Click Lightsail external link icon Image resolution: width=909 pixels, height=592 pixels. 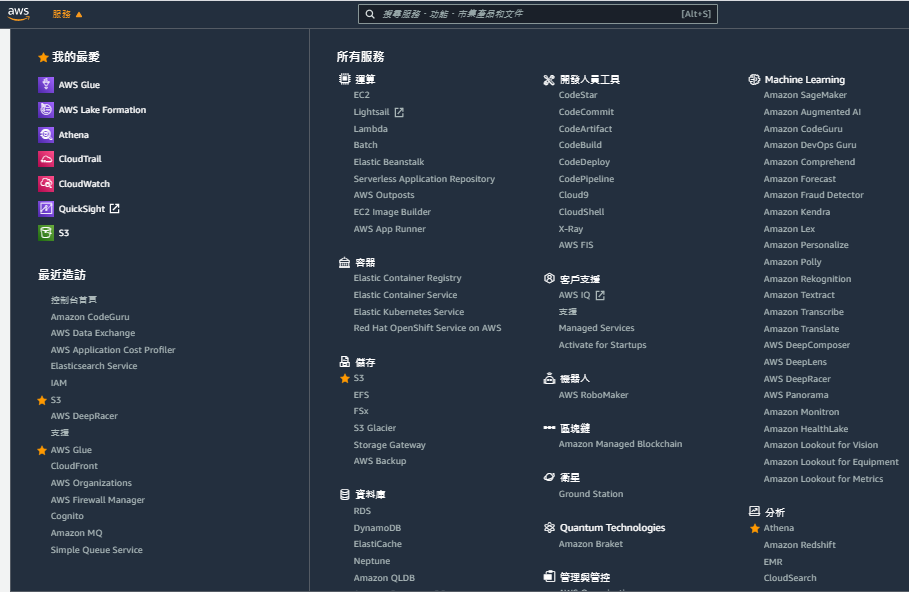(399, 112)
